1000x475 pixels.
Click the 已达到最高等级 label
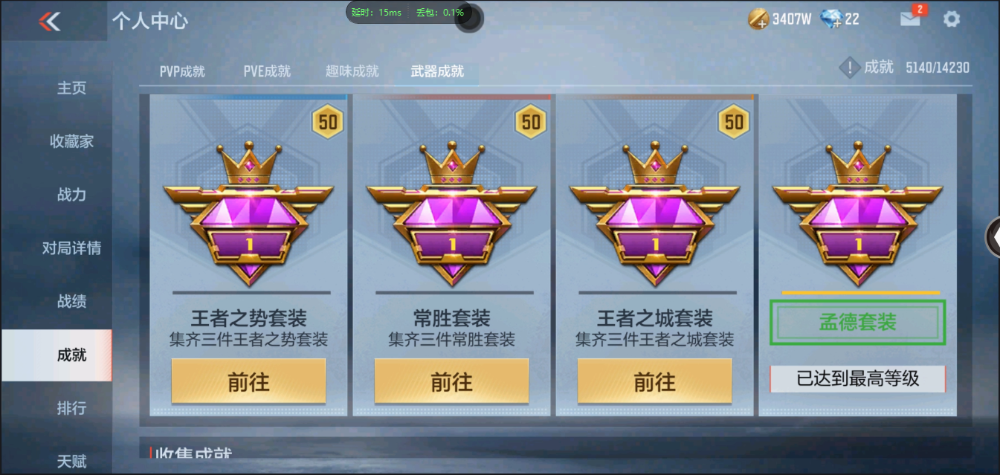(x=858, y=379)
